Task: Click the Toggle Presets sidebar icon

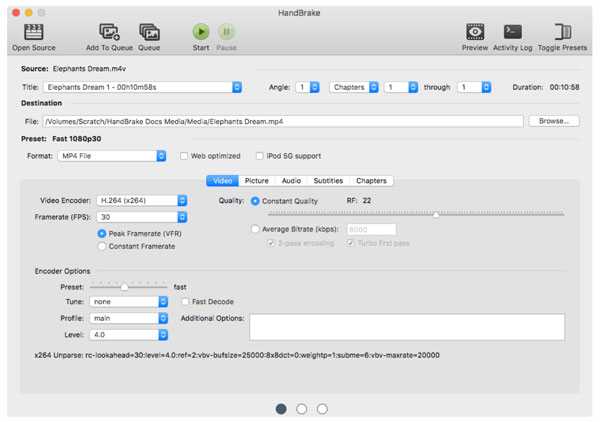Action: point(563,32)
